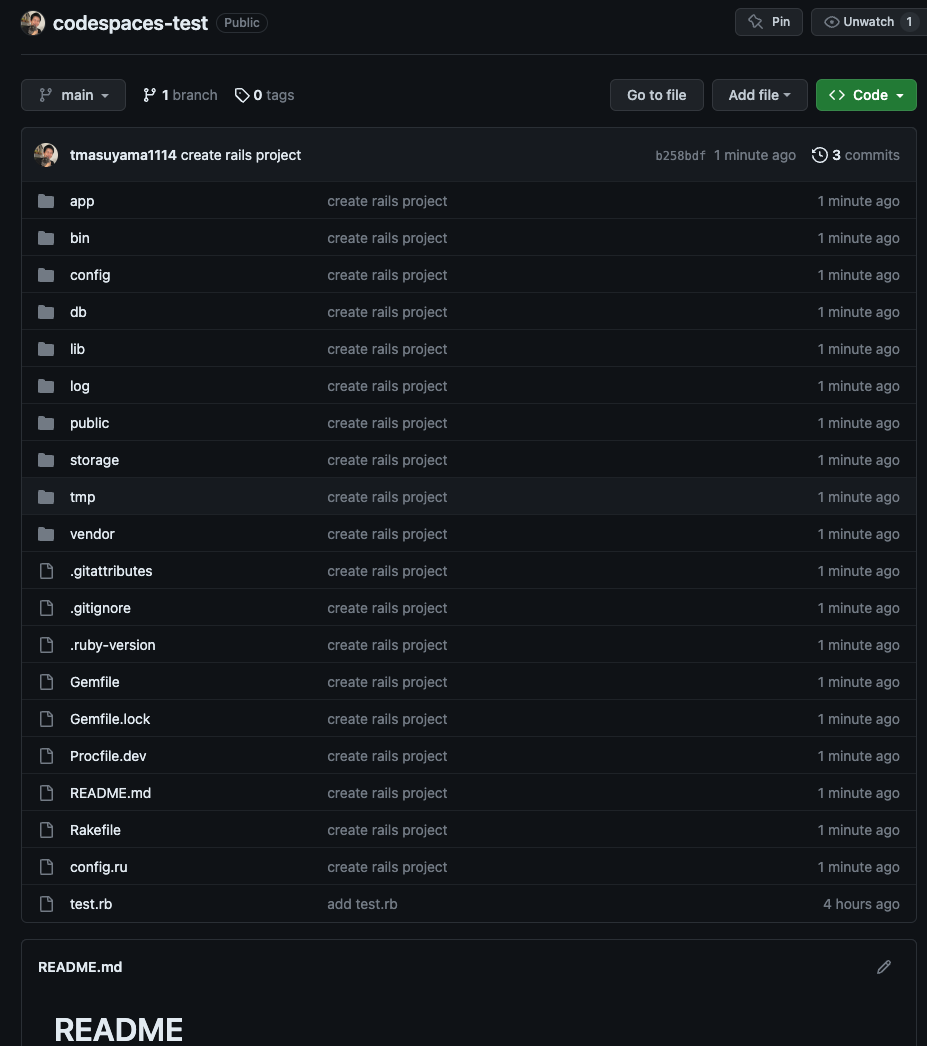Click the file icon next to Gemfile.lock
Screen dimensions: 927x1046
46,719
